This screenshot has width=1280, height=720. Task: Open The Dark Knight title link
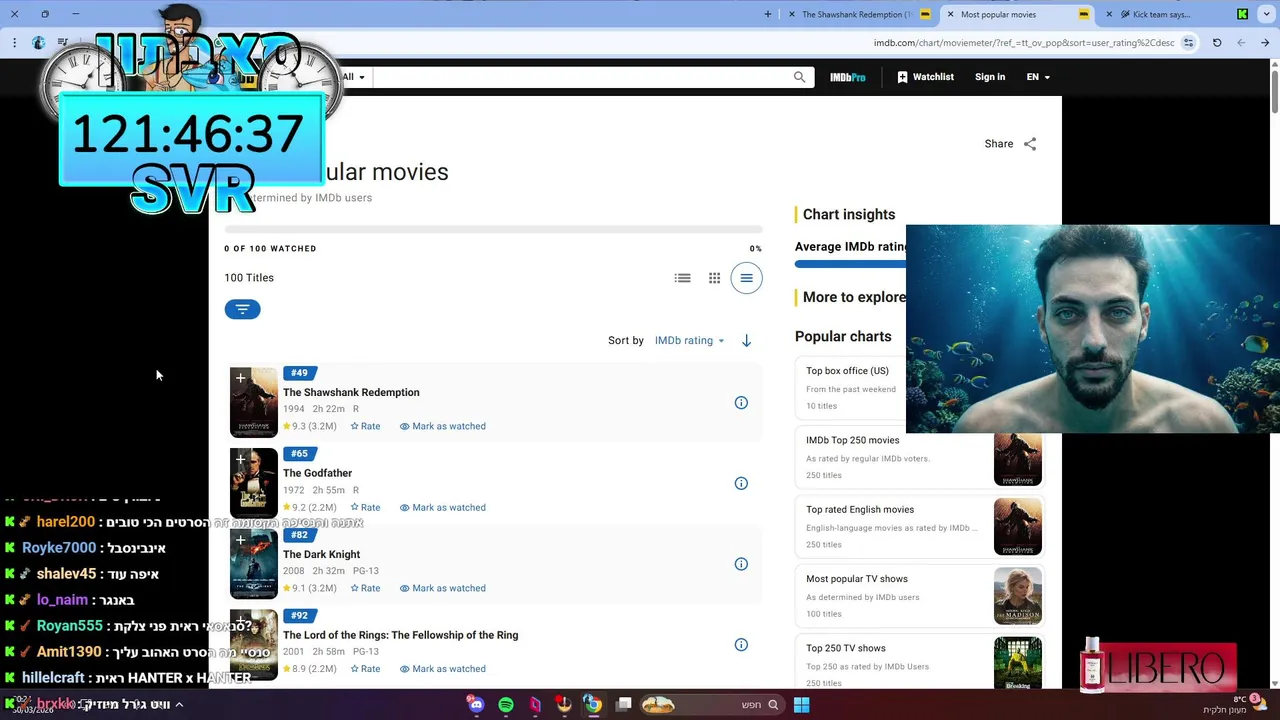pos(321,554)
